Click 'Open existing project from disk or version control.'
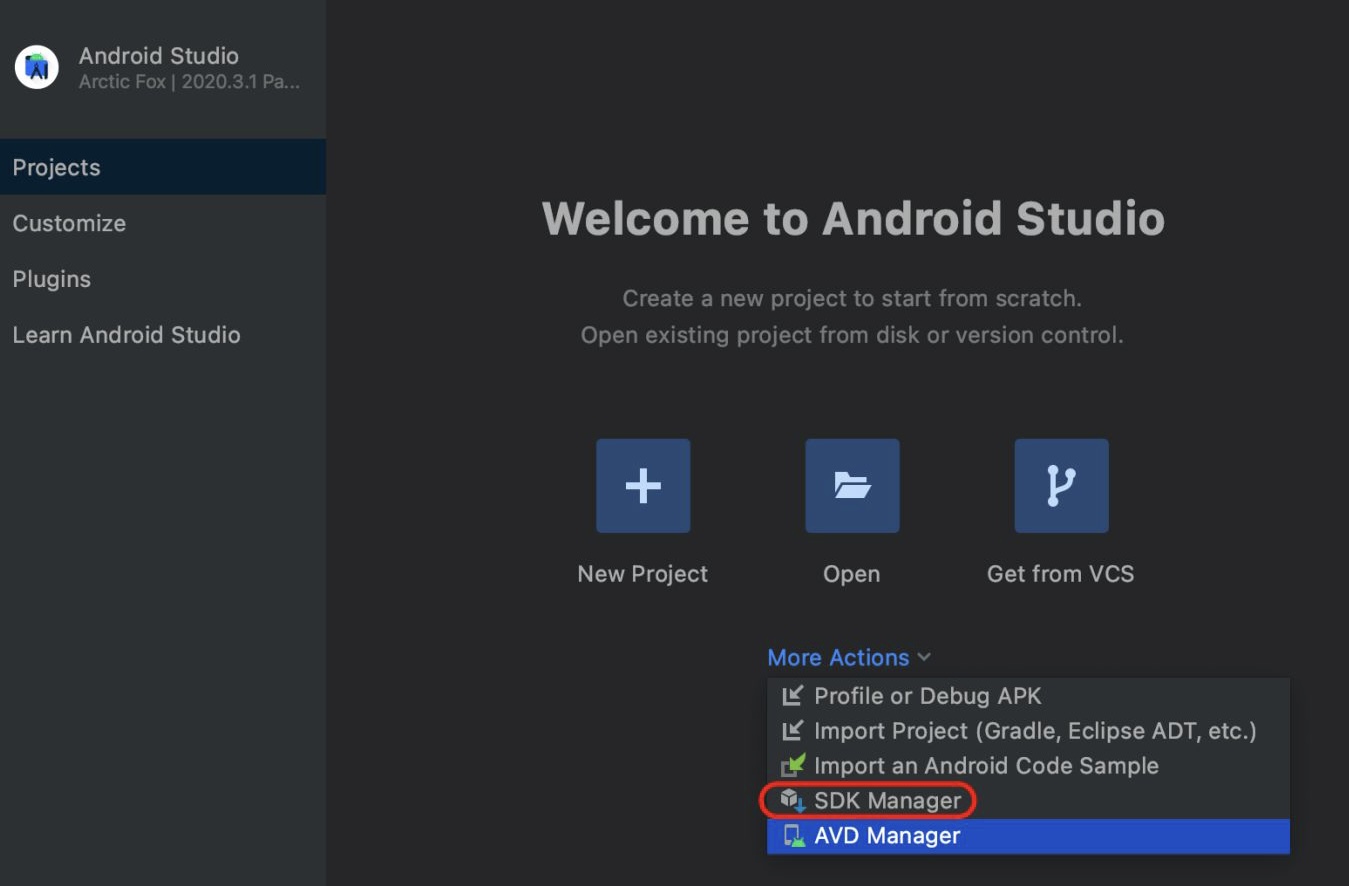 click(x=852, y=335)
